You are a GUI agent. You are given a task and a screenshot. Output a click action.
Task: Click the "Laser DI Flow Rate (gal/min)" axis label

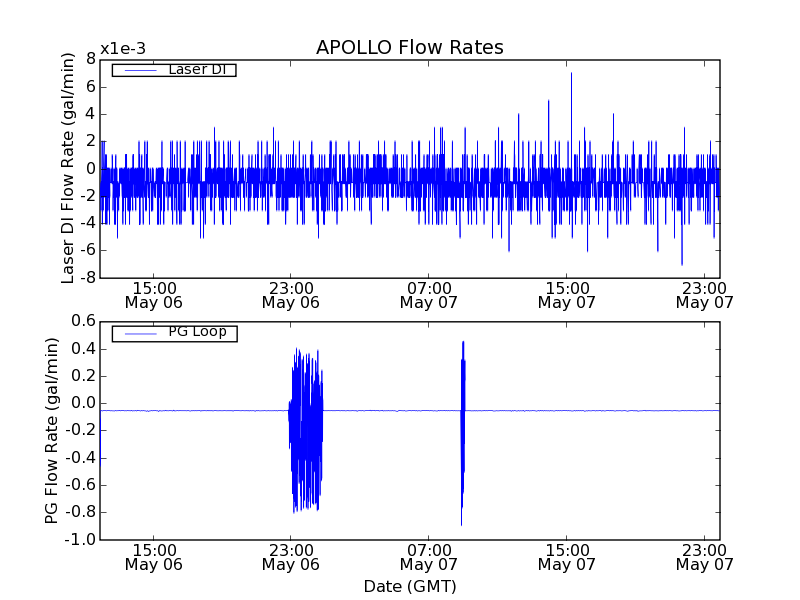point(69,168)
